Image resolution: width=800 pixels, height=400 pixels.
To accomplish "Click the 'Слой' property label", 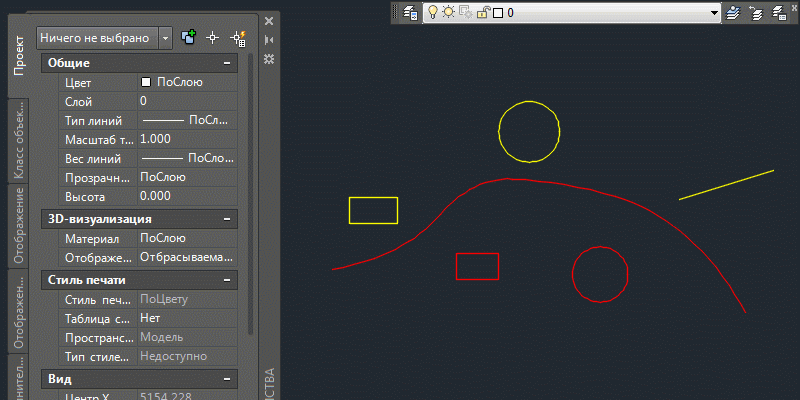I will click(x=79, y=102).
